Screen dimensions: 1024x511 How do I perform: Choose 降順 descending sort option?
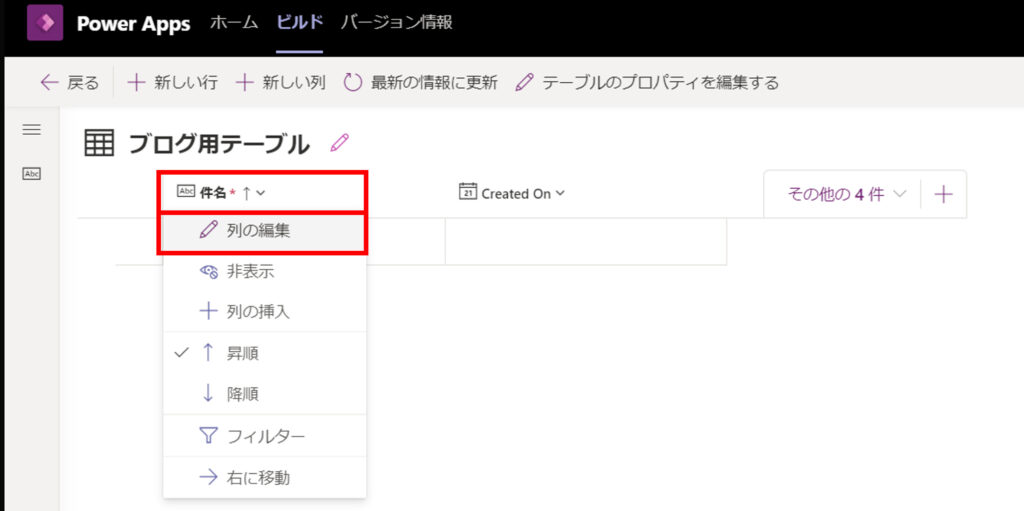243,394
